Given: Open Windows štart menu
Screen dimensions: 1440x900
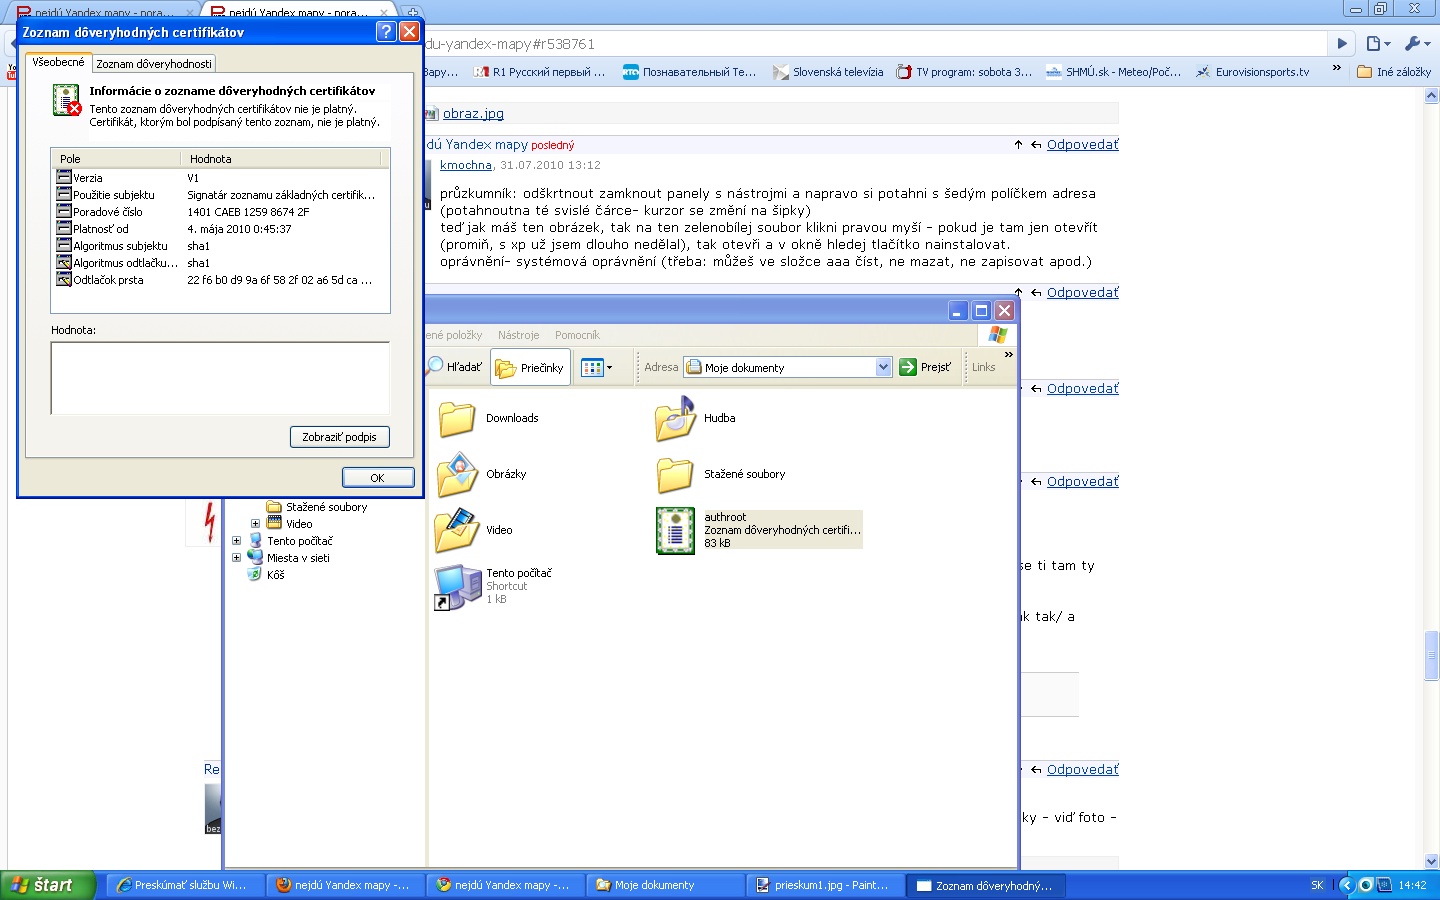Looking at the screenshot, I should [x=47, y=885].
